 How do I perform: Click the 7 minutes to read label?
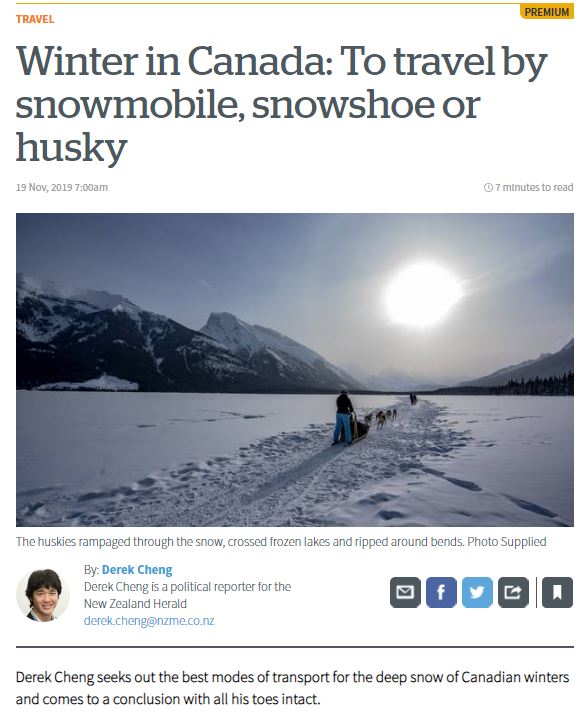(534, 188)
